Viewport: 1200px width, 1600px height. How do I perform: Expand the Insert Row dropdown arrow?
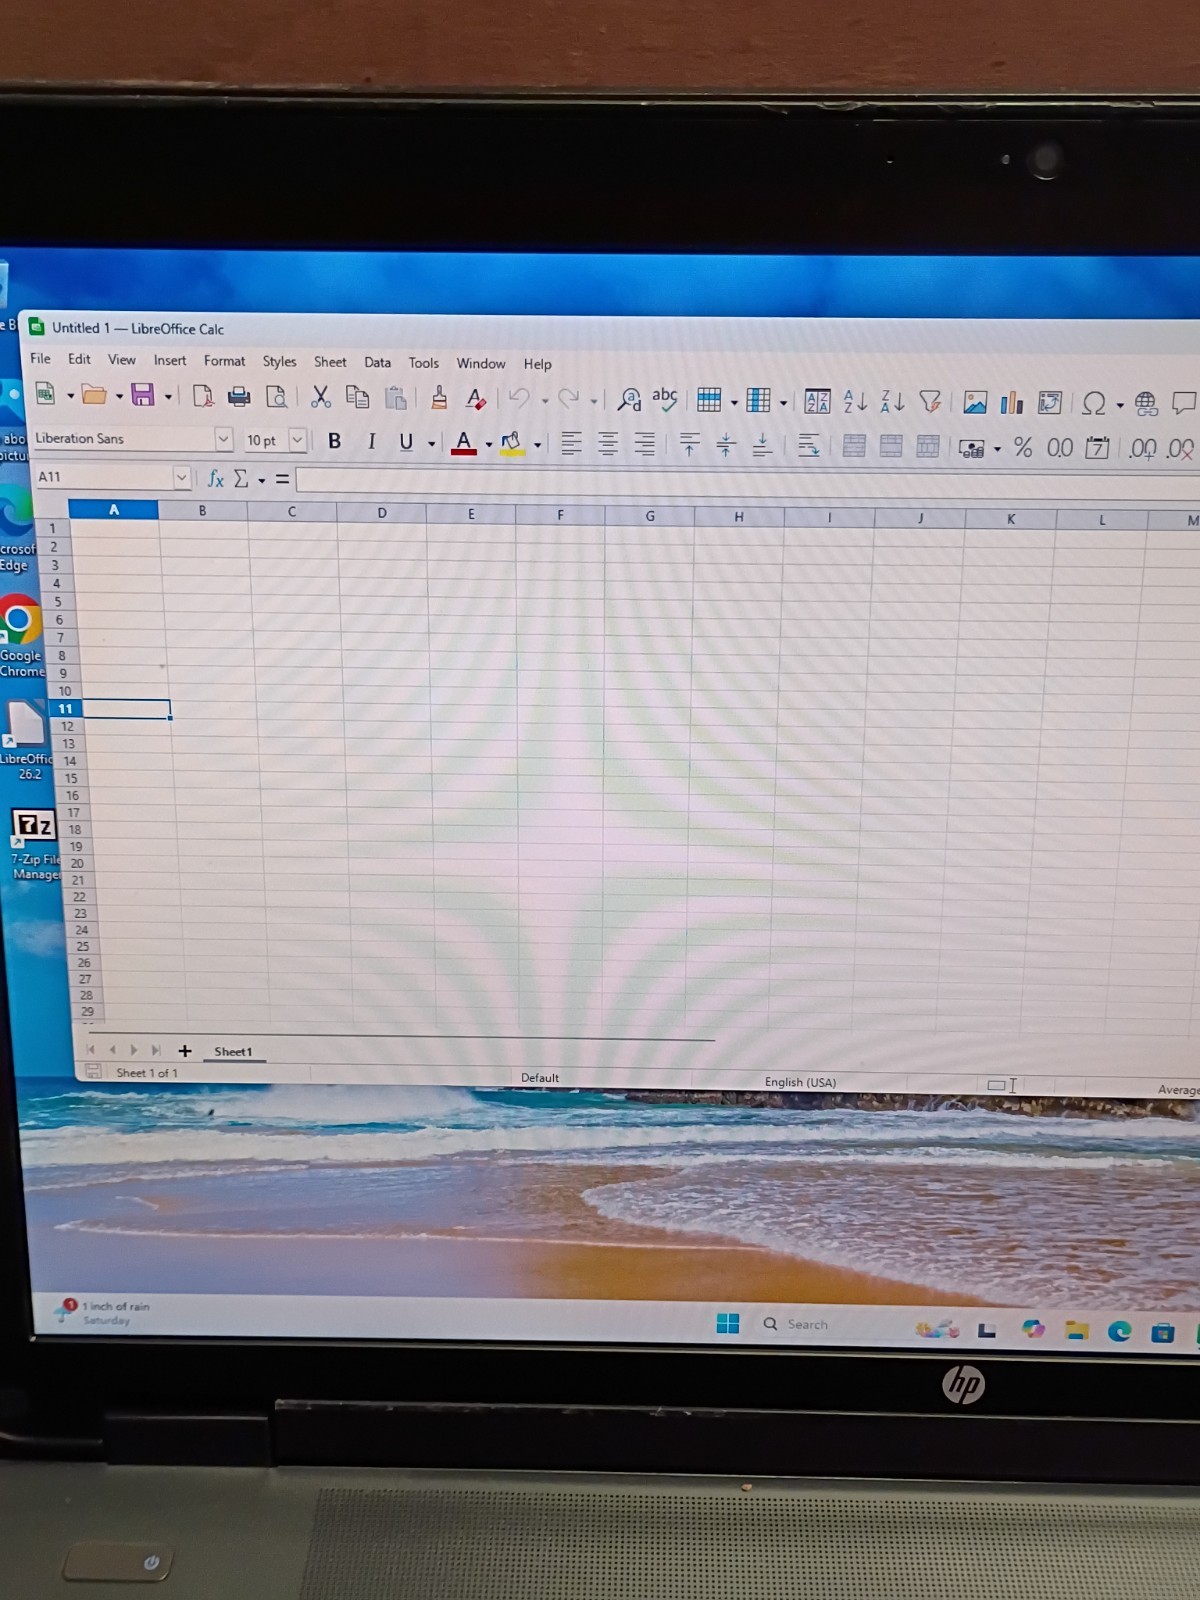(x=734, y=404)
